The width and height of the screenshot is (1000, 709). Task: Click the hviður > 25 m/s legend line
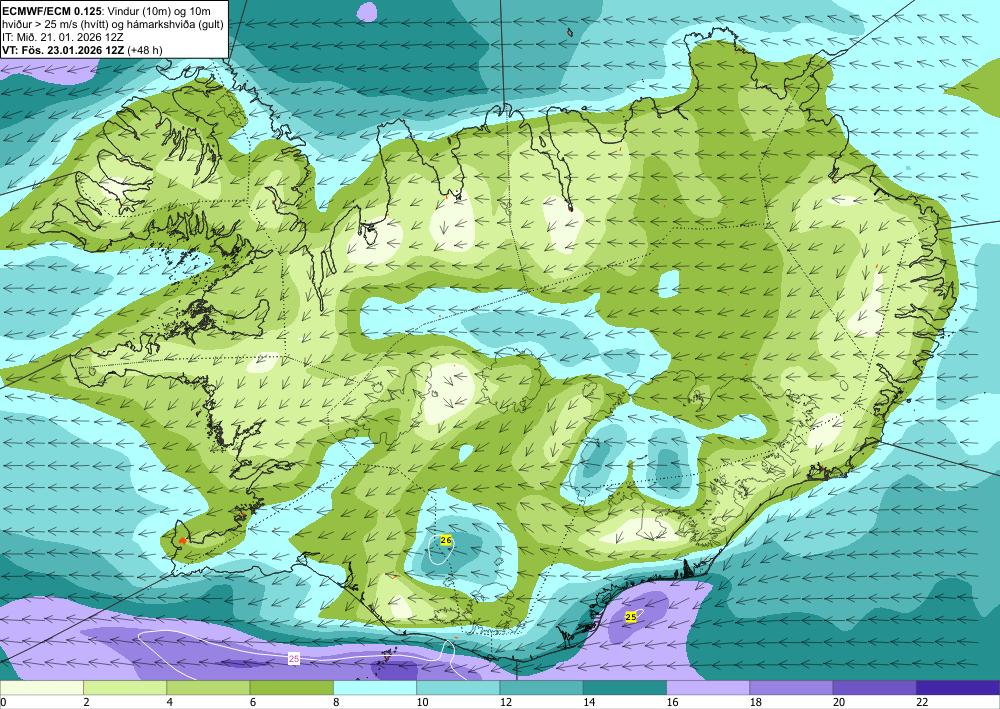click(x=113, y=24)
